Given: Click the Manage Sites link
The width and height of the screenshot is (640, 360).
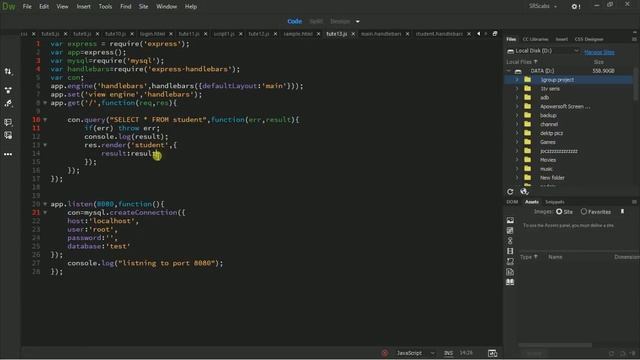Looking at the screenshot, I should 599,52.
